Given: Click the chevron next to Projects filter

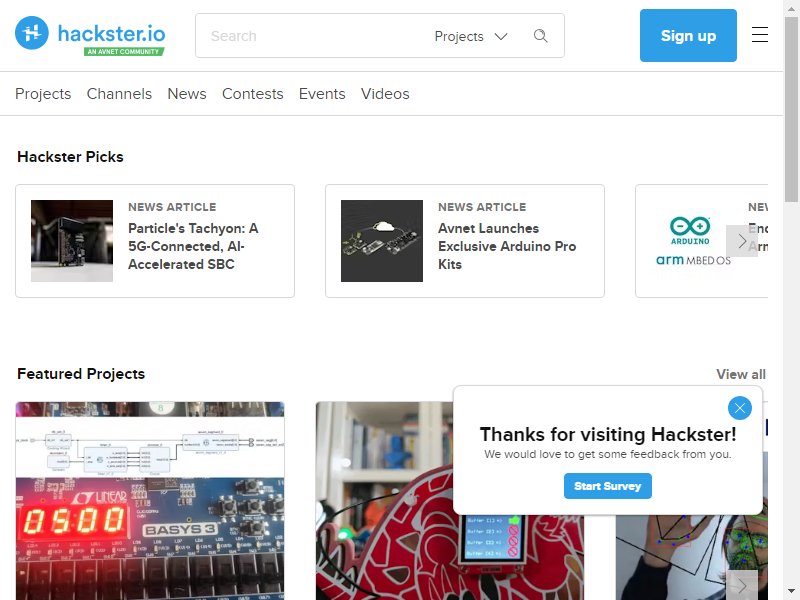Looking at the screenshot, I should [x=501, y=36].
